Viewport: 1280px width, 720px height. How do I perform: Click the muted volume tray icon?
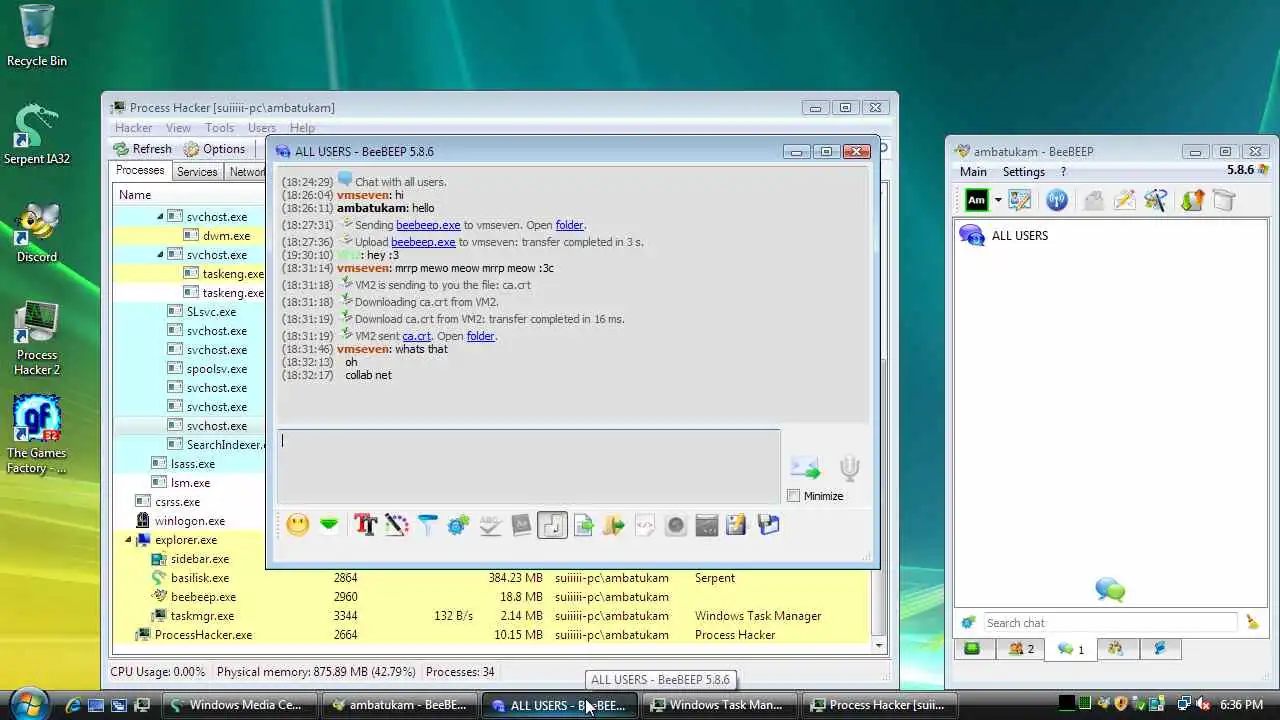[x=1204, y=705]
